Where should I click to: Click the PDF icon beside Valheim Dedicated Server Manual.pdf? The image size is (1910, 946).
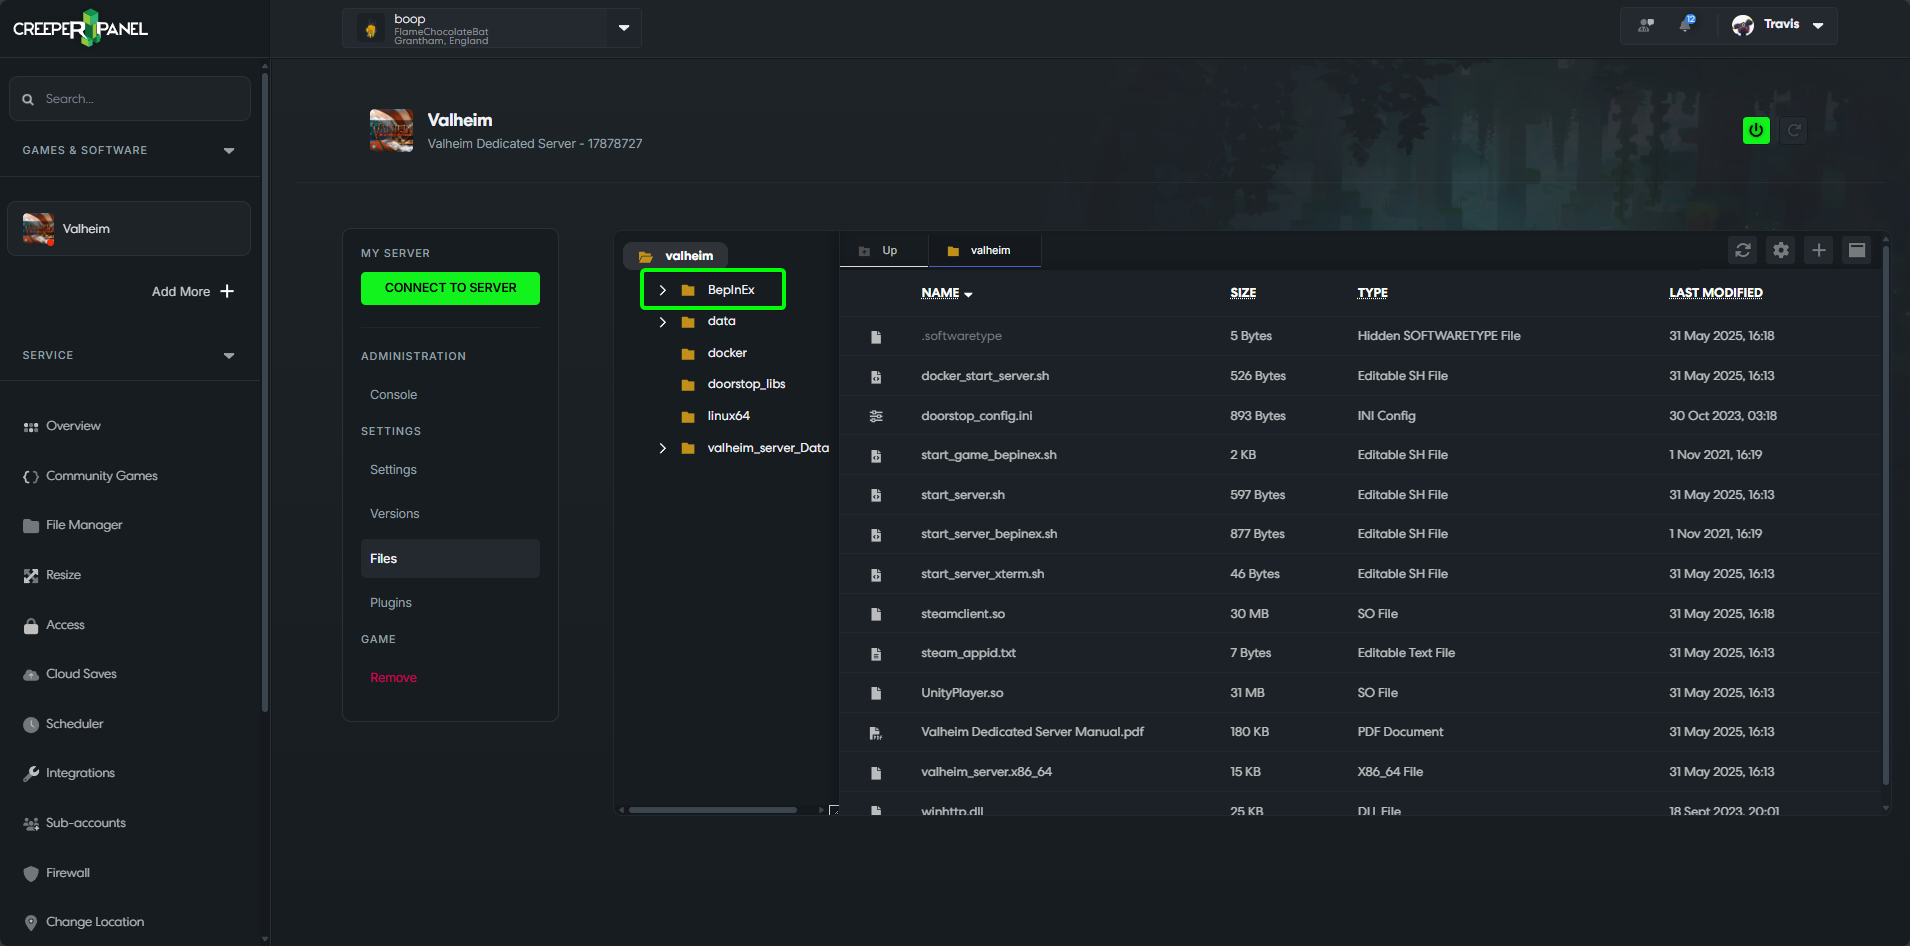pos(876,733)
